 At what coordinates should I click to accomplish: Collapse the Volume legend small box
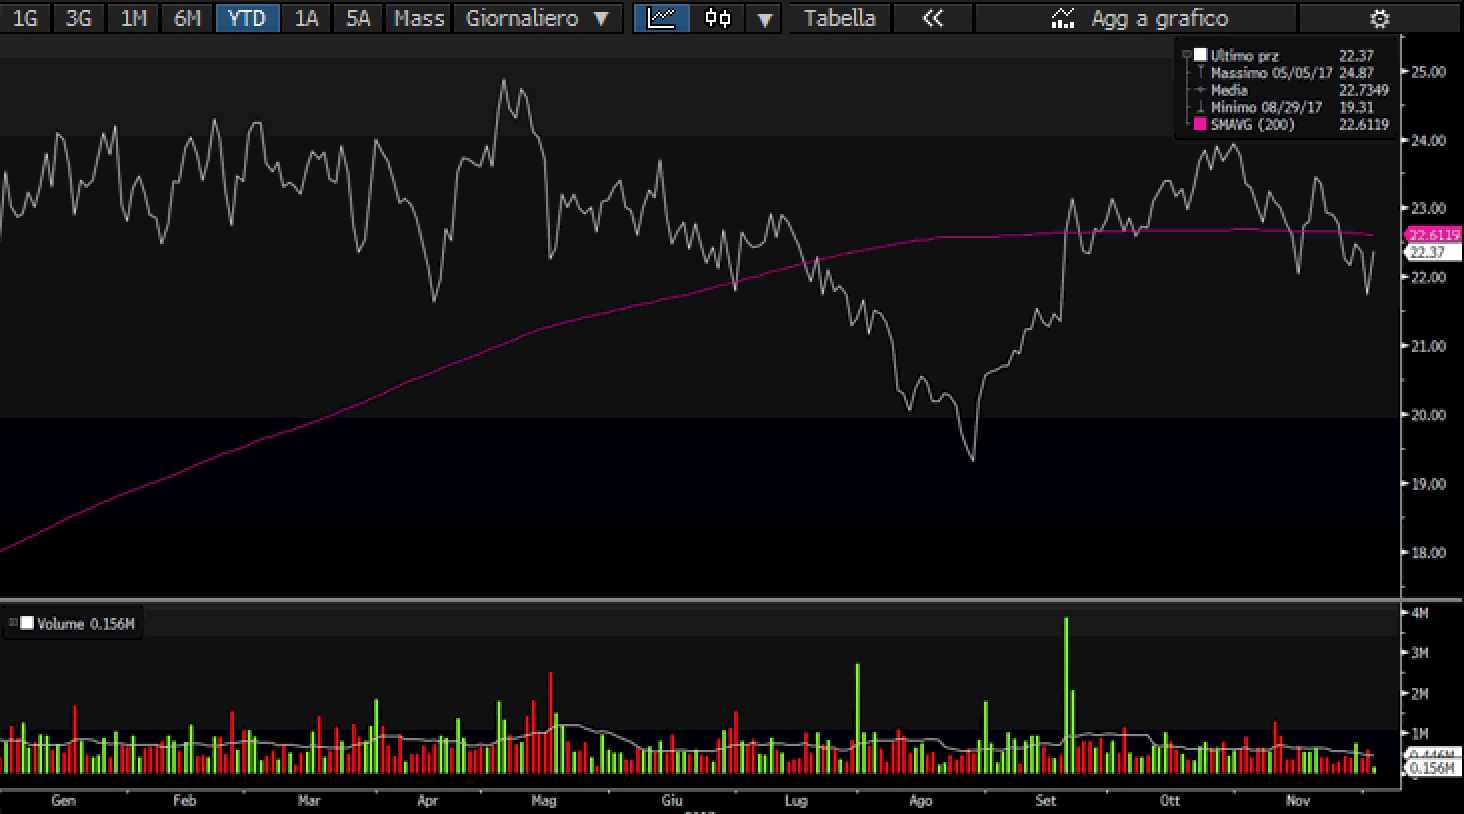pos(12,623)
